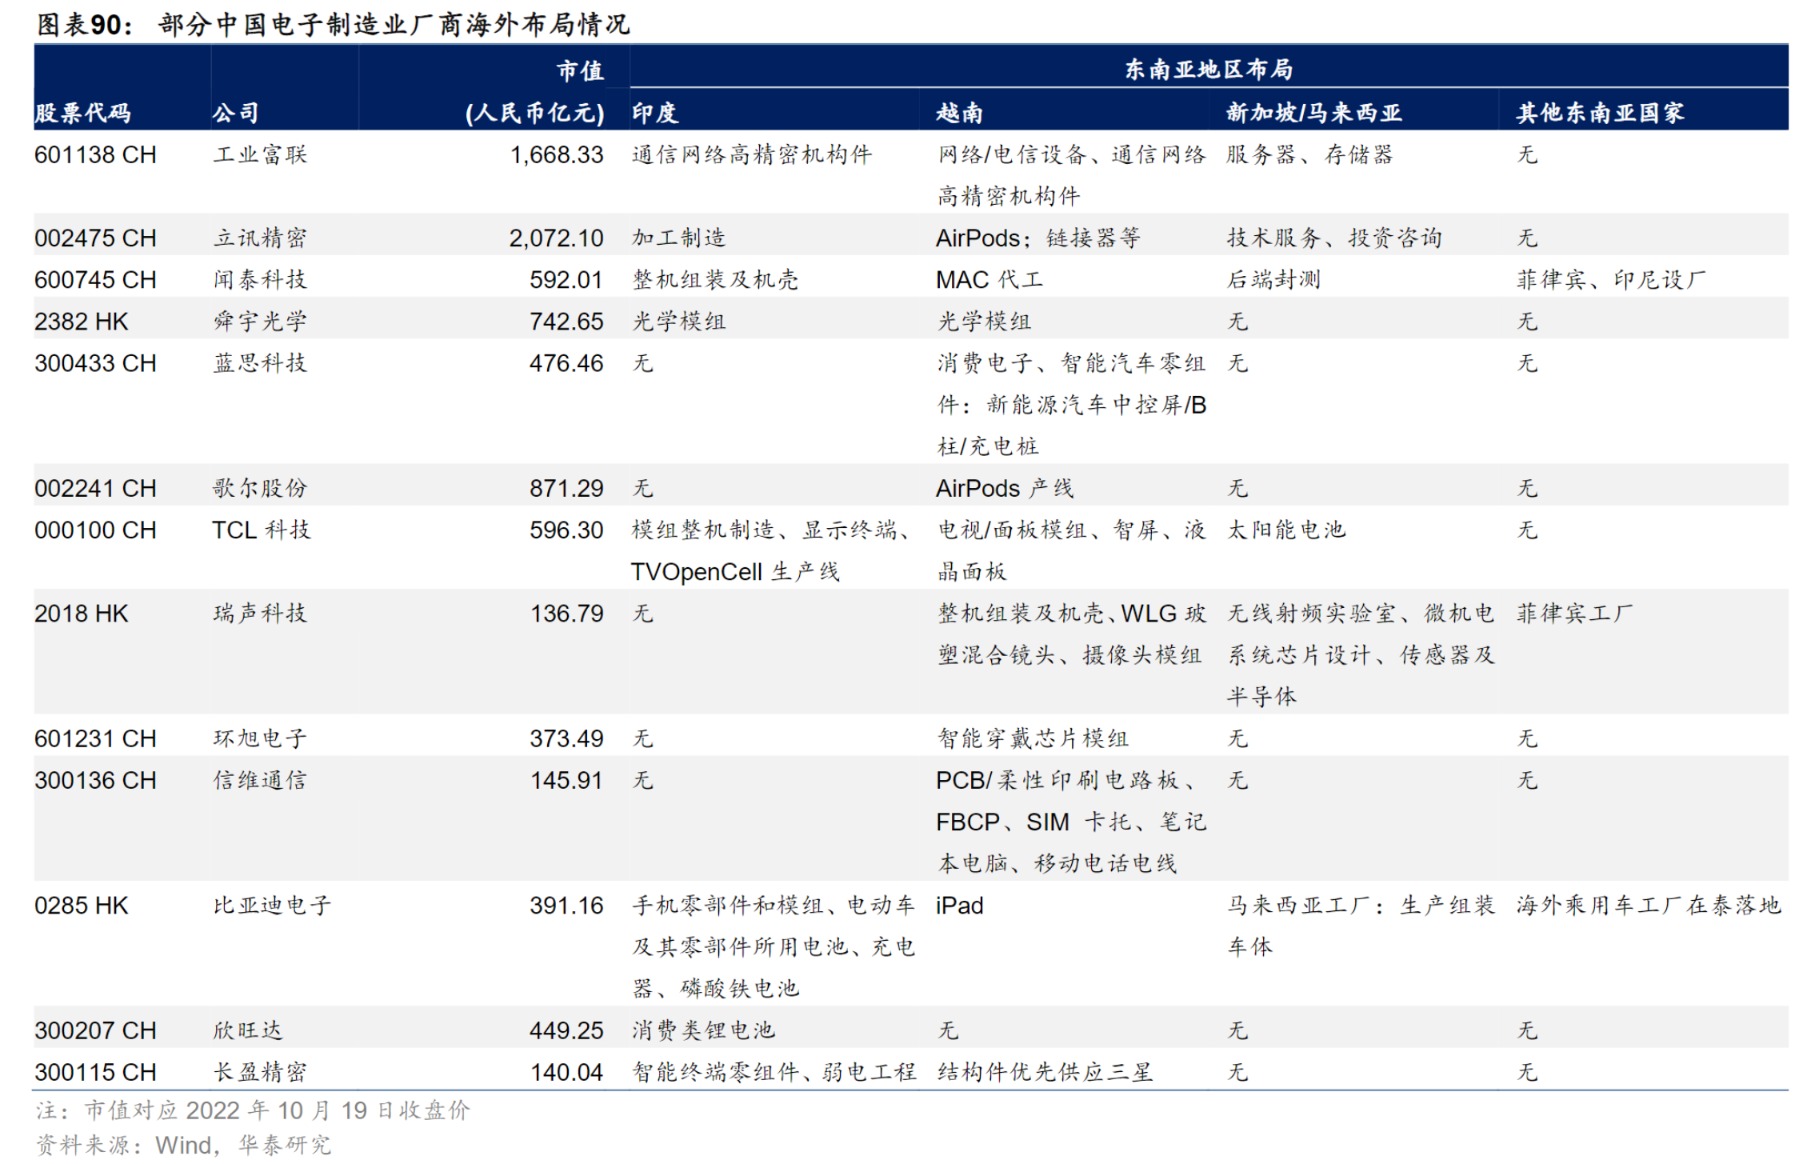Click the 越南 column header
Screen dimensions: 1803x1164
(957, 114)
